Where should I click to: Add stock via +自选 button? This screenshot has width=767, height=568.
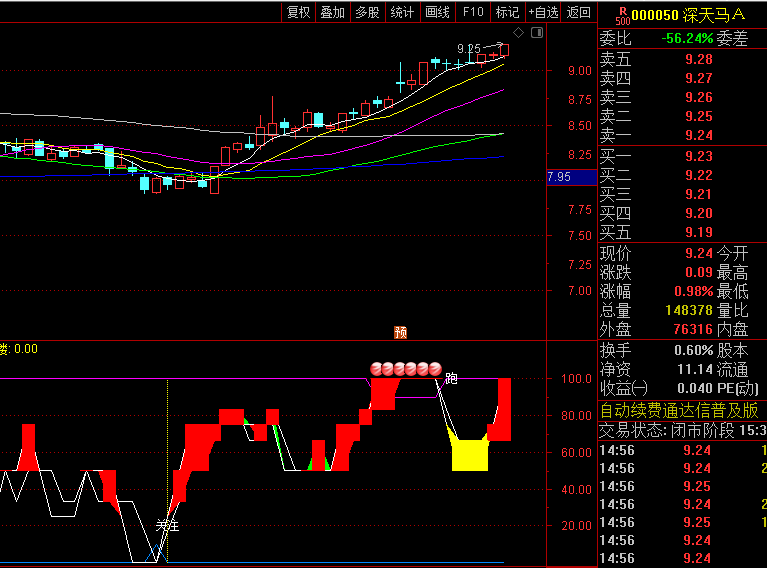[543, 12]
